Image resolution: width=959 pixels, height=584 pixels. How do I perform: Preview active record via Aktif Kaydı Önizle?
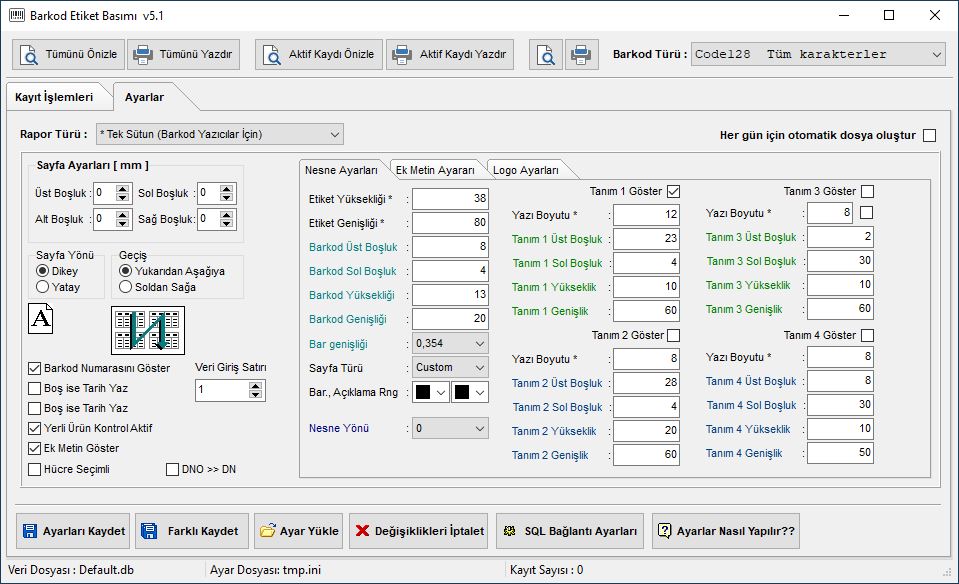pyautogui.click(x=319, y=54)
